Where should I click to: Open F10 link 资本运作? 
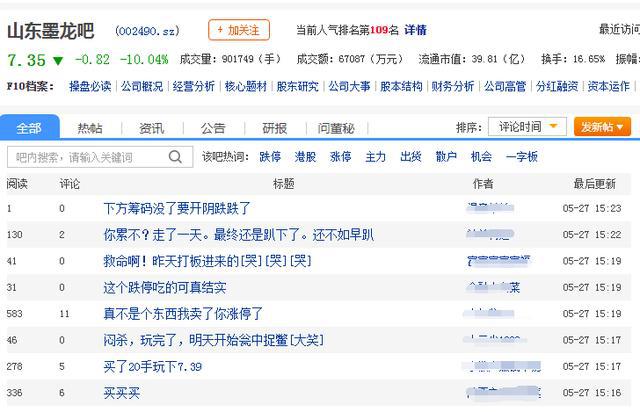(x=609, y=86)
